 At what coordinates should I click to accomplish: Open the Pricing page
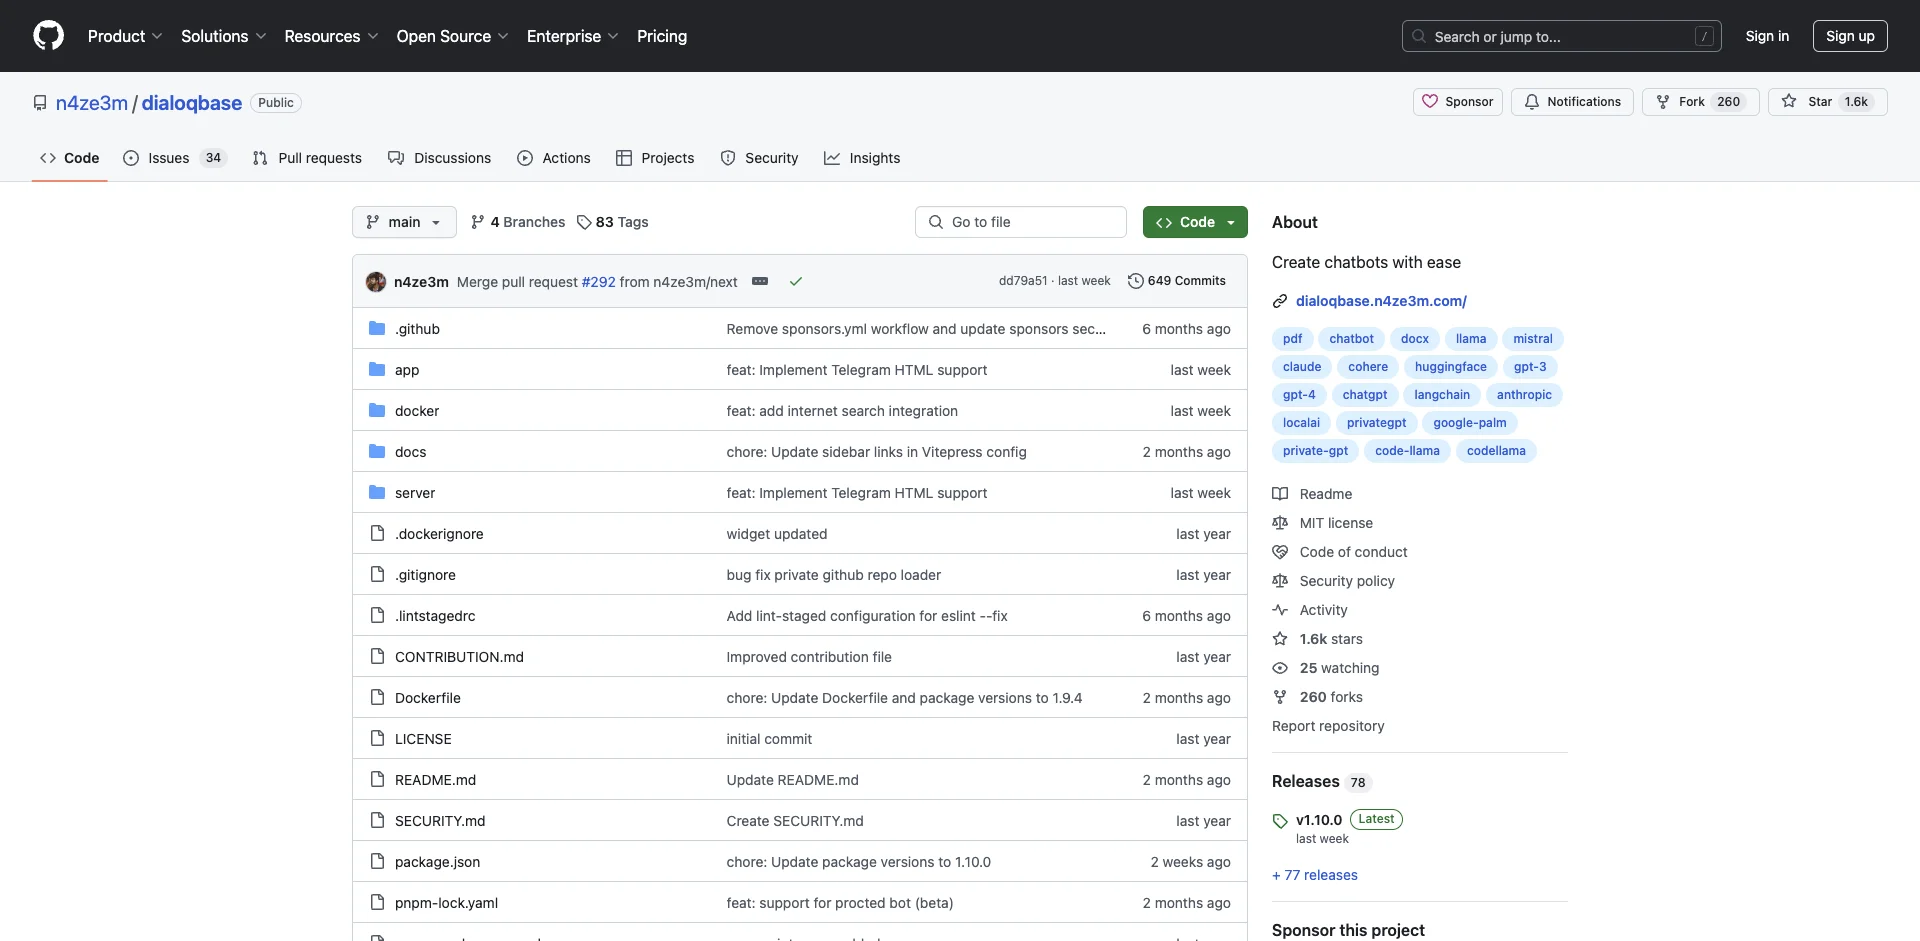[x=662, y=36]
